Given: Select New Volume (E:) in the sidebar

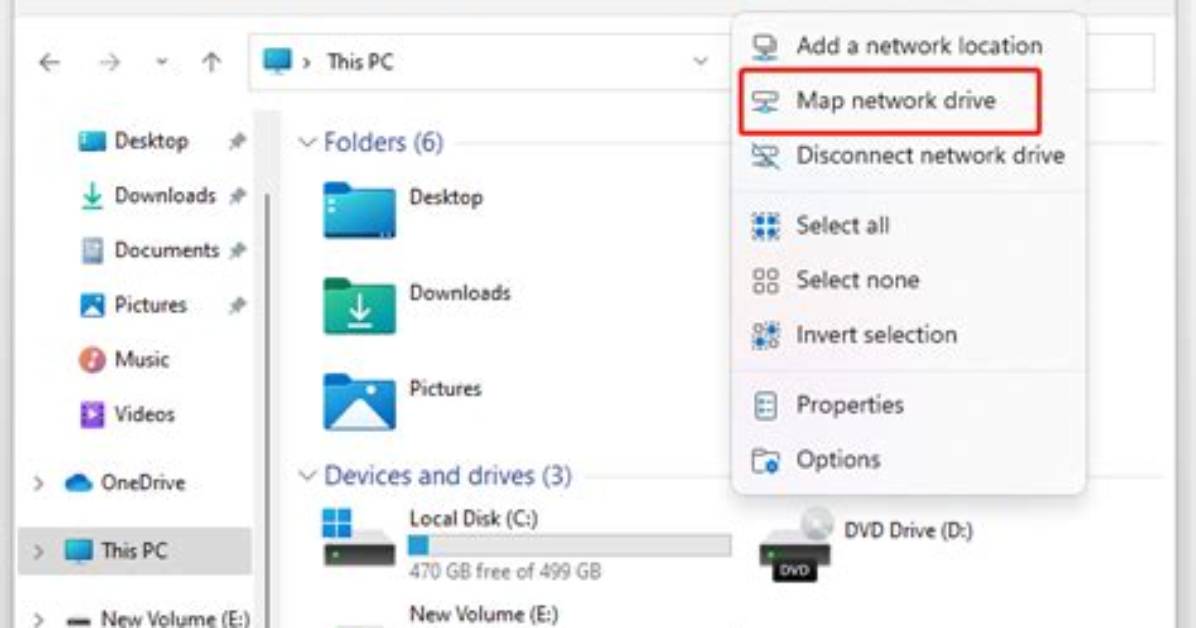Looking at the screenshot, I should click(175, 618).
